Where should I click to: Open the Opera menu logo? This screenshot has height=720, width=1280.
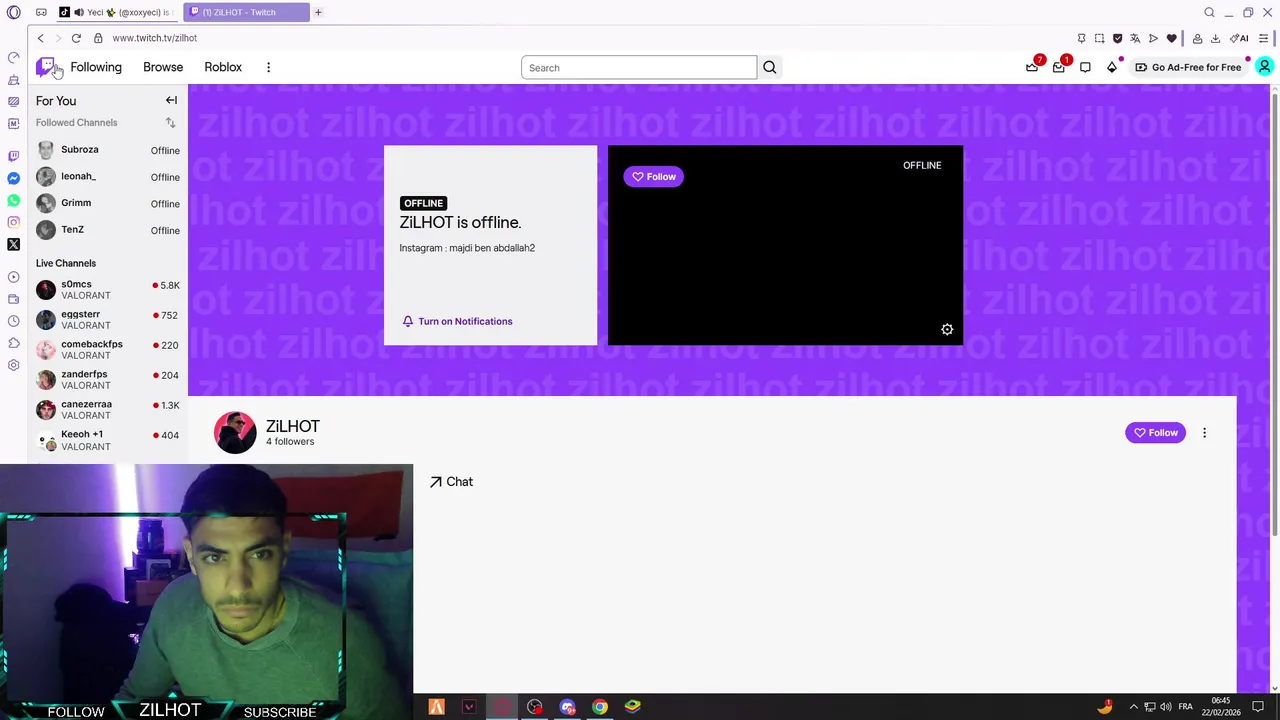click(x=13, y=12)
